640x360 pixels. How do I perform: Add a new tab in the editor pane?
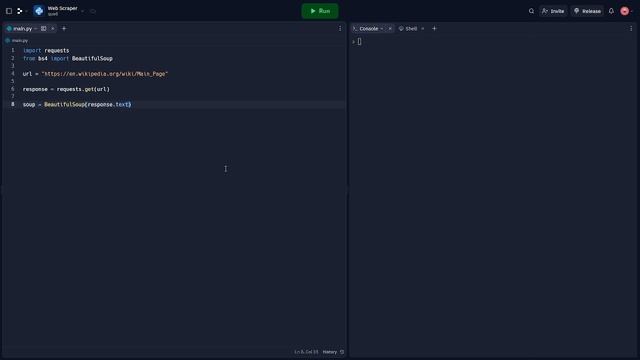pos(64,29)
